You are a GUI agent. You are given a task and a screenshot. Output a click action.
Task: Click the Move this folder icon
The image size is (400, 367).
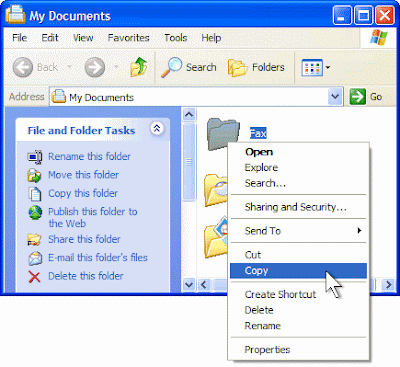click(35, 175)
